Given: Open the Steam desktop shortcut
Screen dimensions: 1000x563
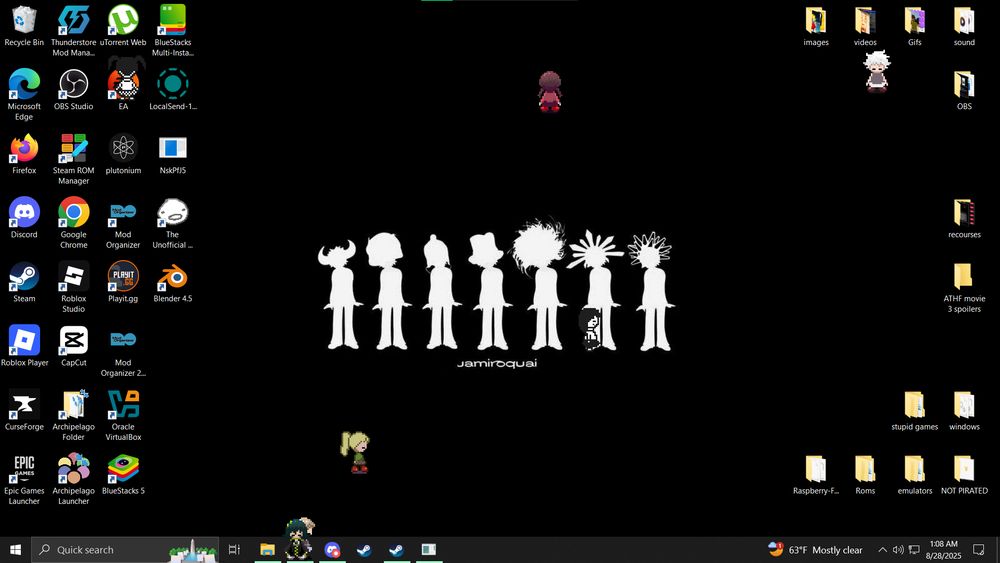Looking at the screenshot, I should 24,282.
